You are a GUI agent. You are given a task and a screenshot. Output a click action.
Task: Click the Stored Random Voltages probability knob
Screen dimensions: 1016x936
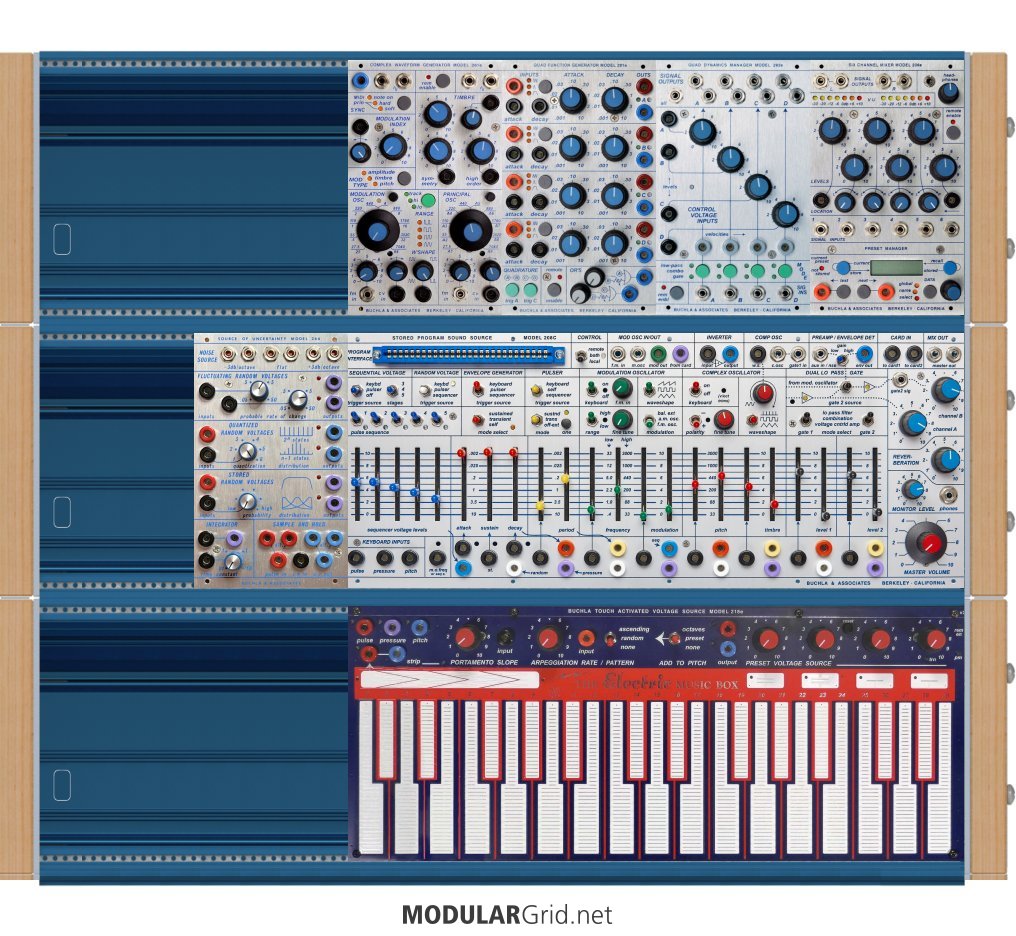(247, 501)
